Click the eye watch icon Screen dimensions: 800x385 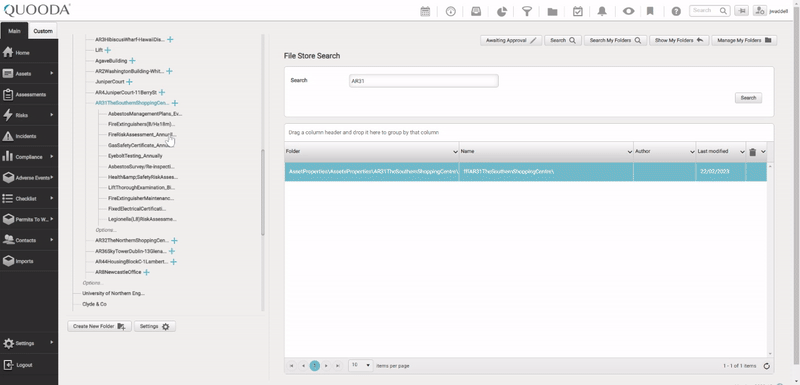(628, 11)
